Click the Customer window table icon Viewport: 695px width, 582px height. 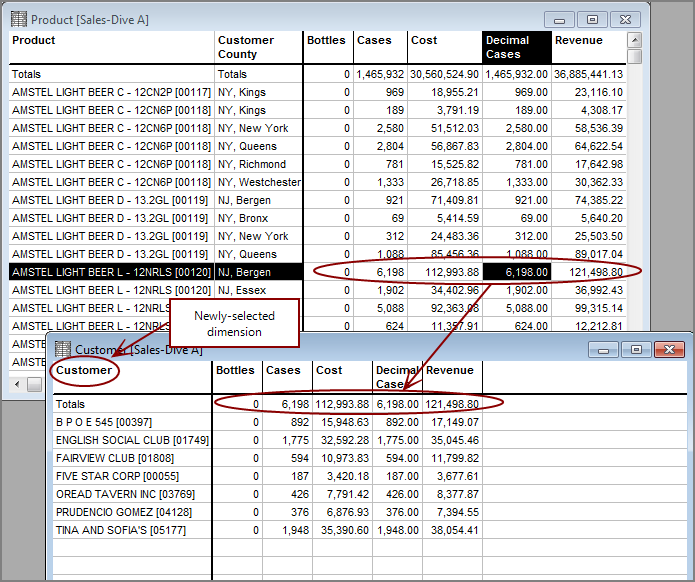tap(63, 349)
